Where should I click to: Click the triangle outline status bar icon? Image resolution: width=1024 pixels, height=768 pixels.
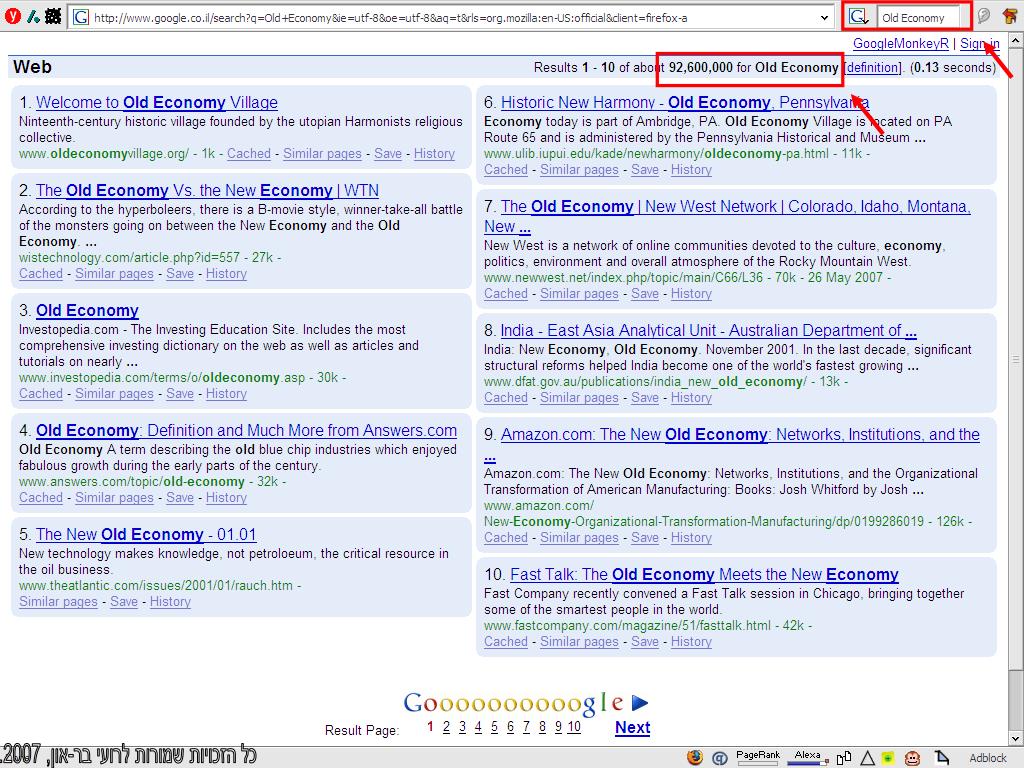point(867,758)
